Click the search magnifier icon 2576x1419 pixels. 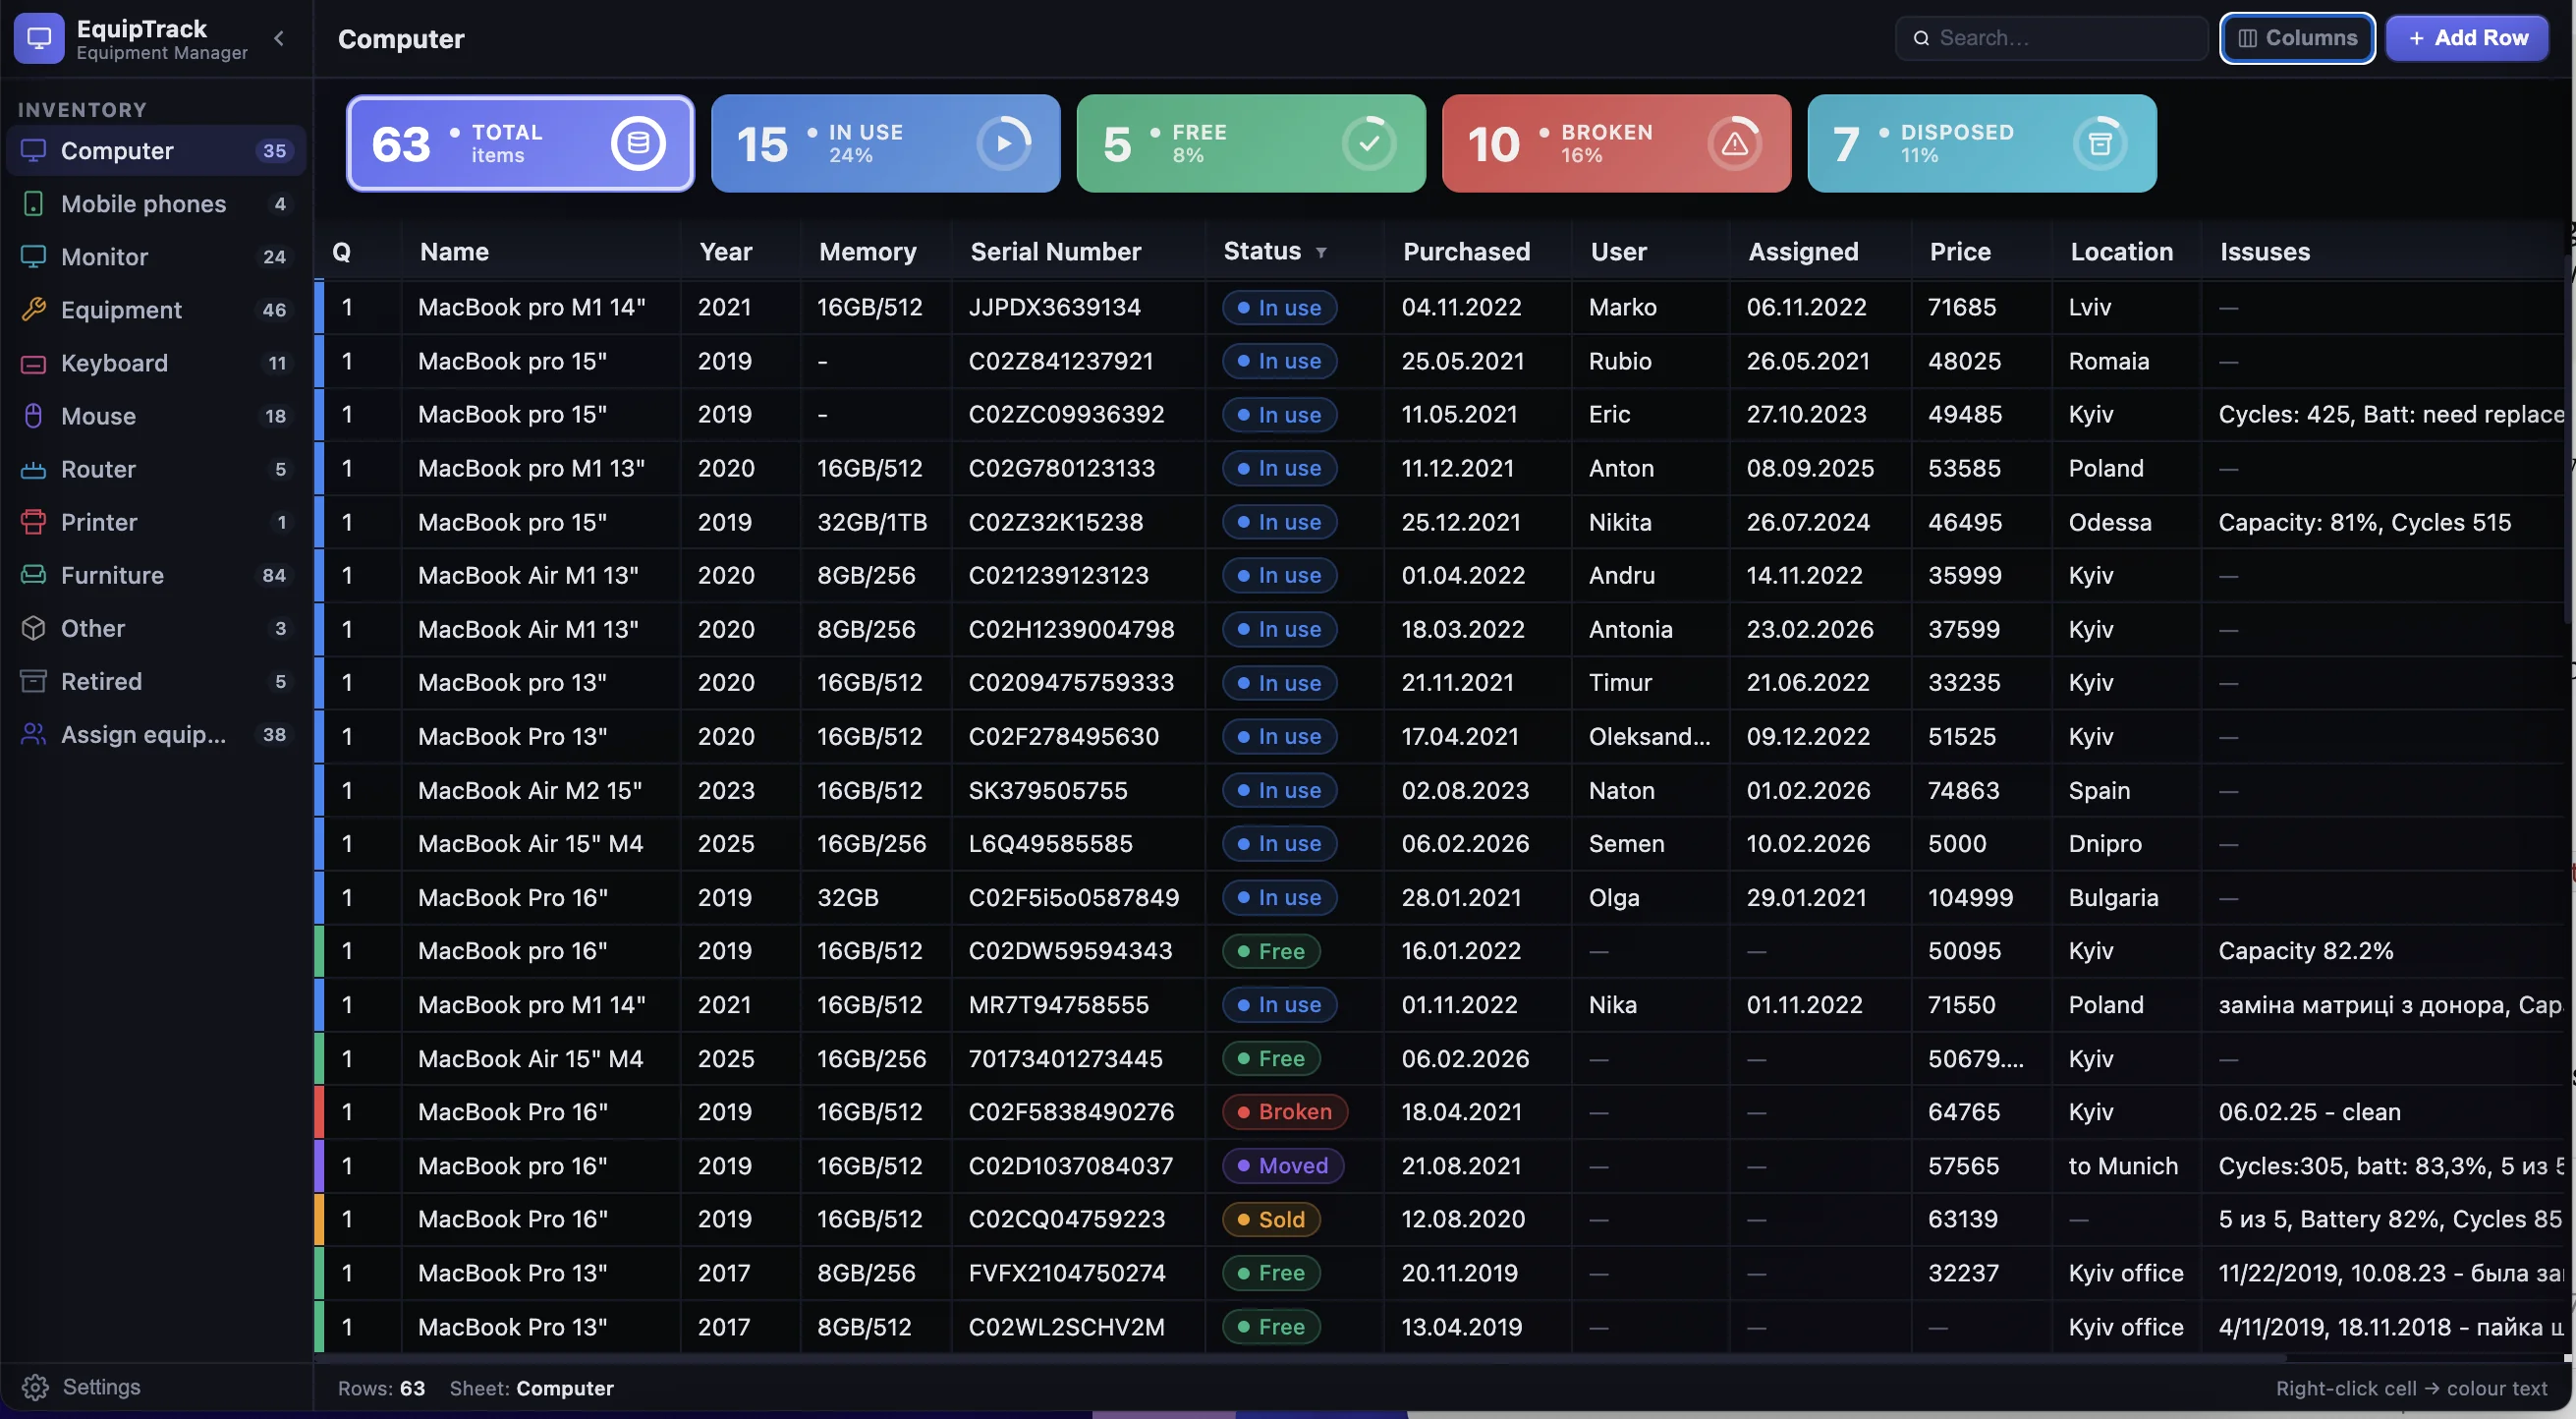(x=1921, y=38)
